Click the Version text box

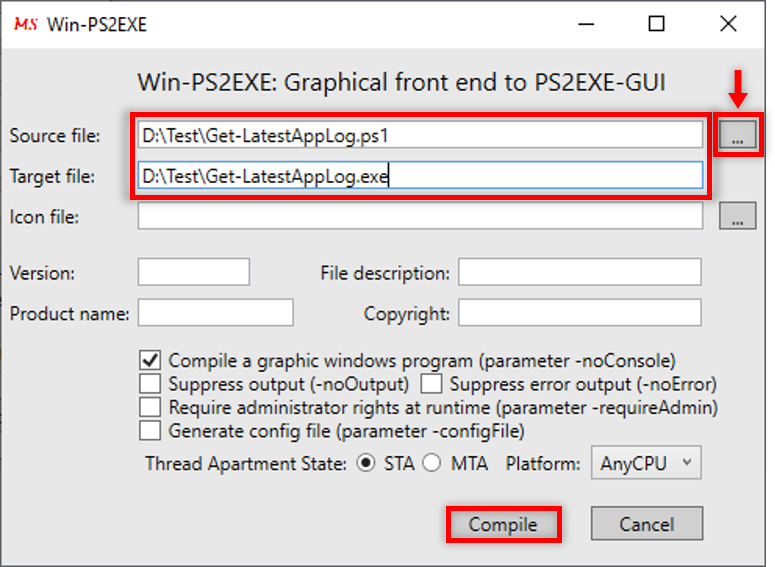tap(194, 271)
